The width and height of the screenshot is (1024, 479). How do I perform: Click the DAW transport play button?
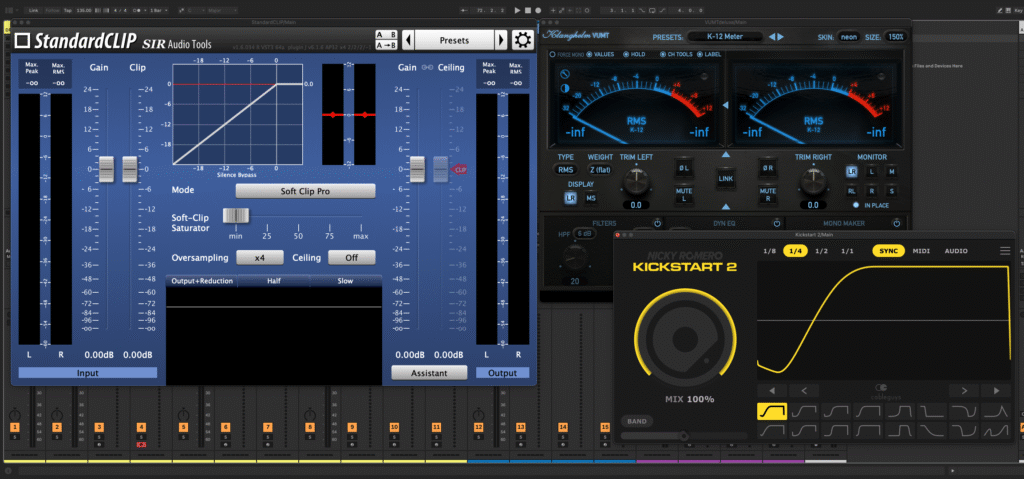[517, 10]
